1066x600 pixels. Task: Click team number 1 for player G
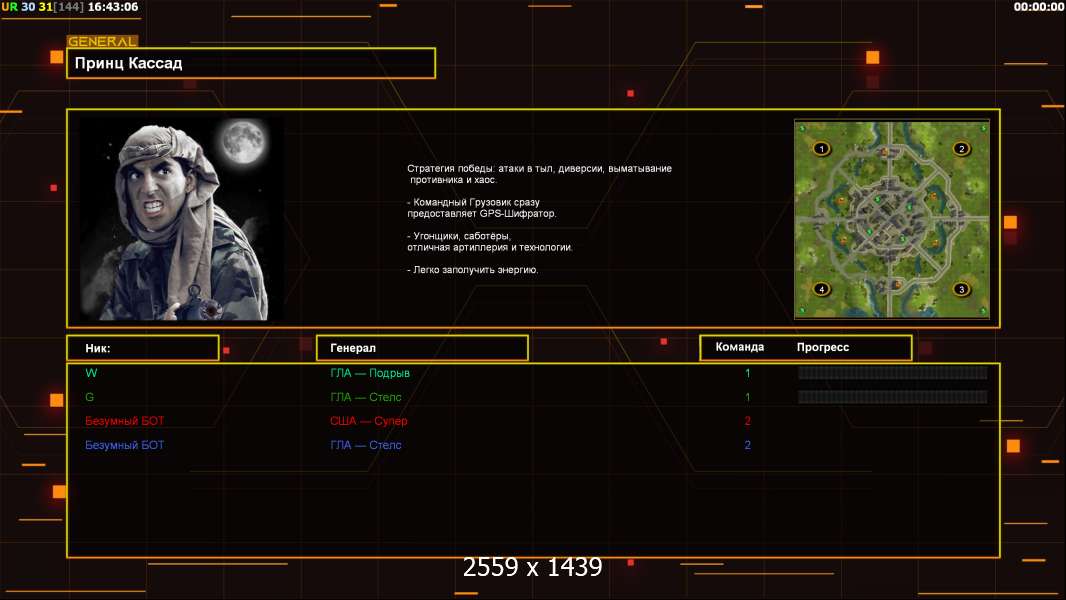[747, 397]
